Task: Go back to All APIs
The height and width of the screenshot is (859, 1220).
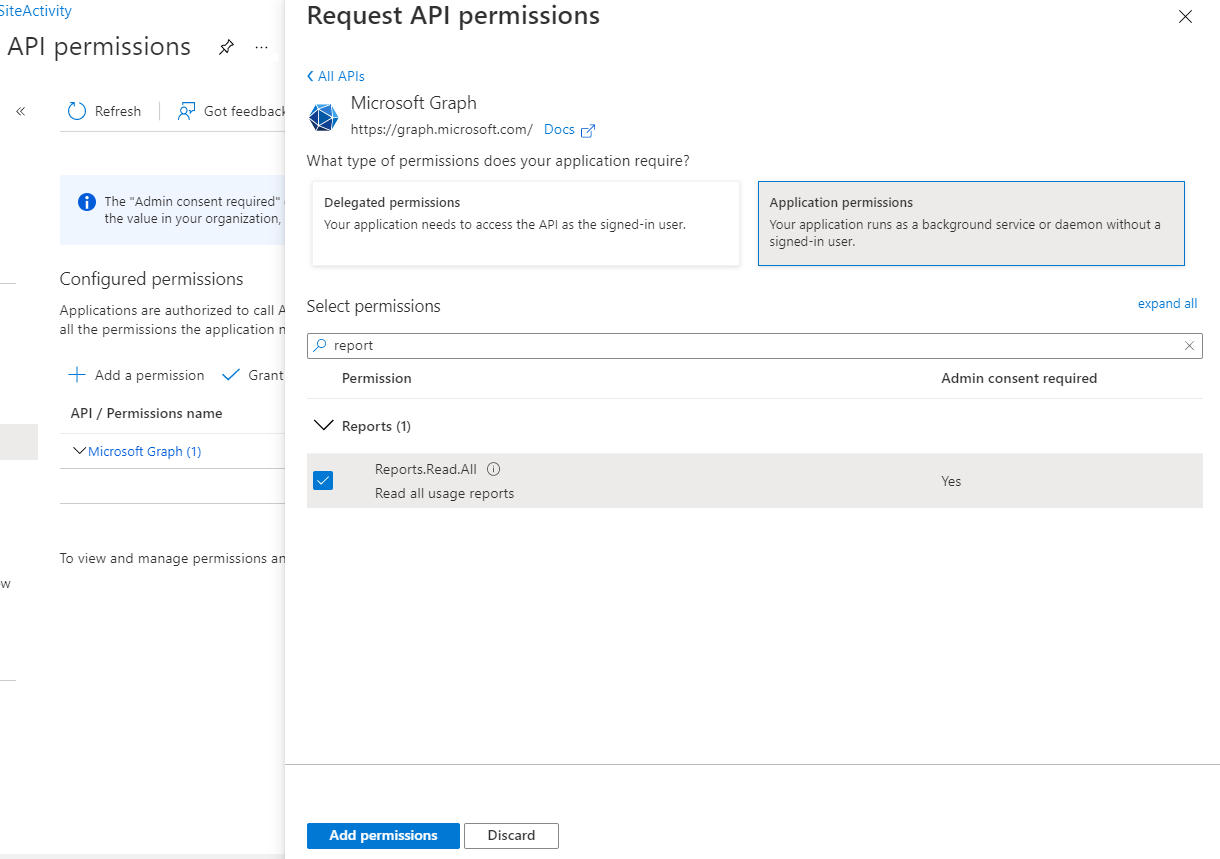Action: (x=336, y=76)
